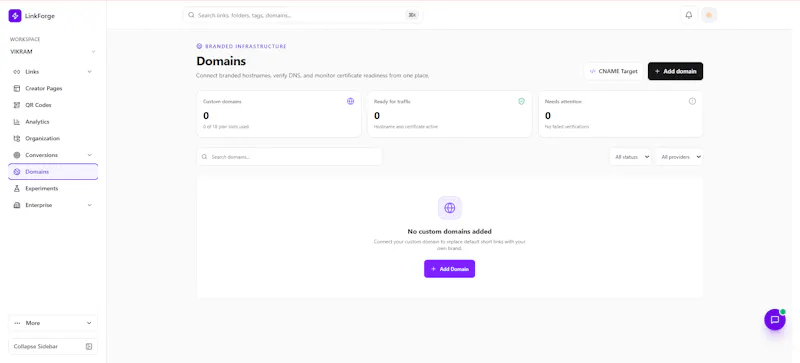Expand the Enterprise submenu chevron
This screenshot has width=800, height=363.
[89, 205]
